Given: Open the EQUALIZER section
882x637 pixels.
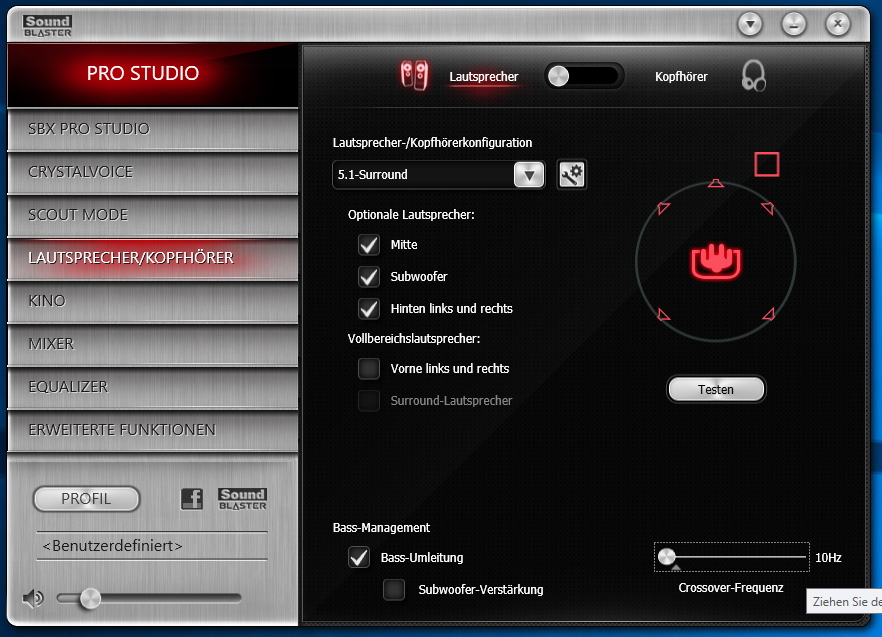Looking at the screenshot, I should [152, 387].
